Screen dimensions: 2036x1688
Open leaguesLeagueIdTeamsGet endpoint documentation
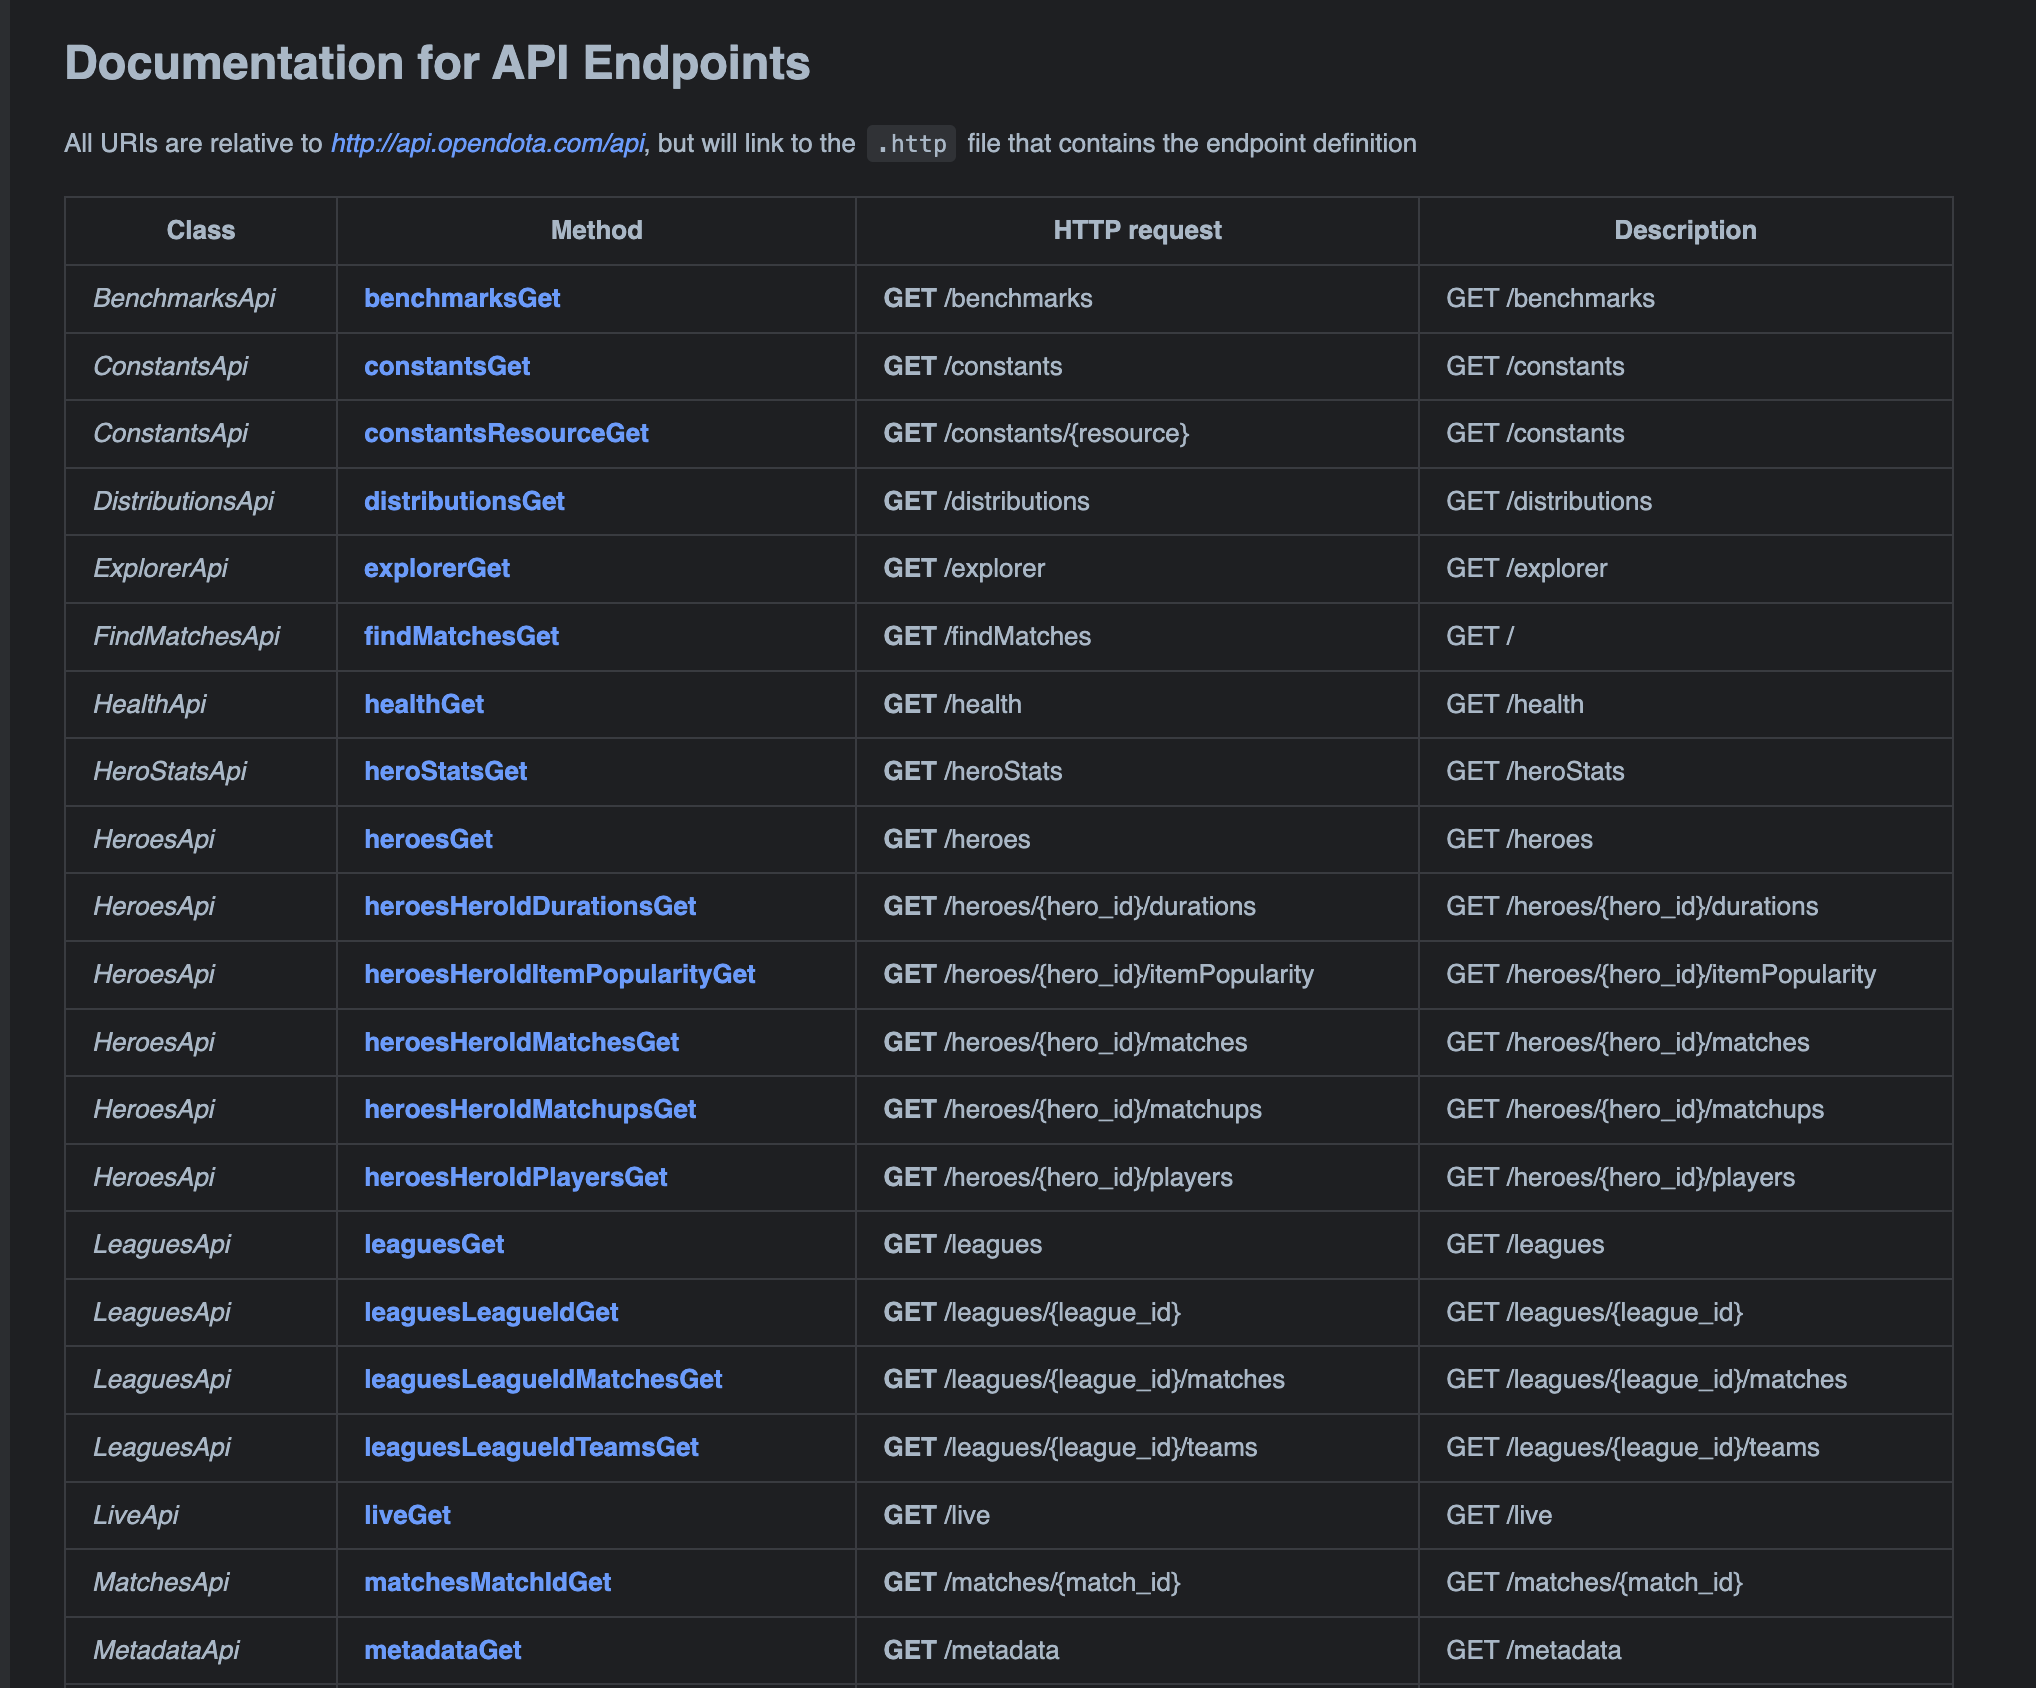tap(531, 1447)
